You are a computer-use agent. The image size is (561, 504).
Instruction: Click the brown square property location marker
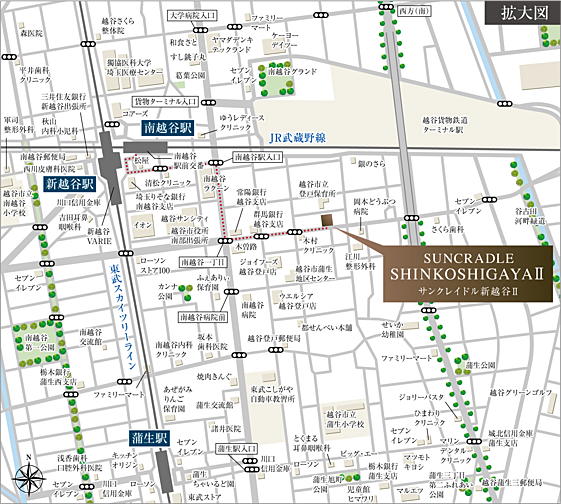(327, 221)
